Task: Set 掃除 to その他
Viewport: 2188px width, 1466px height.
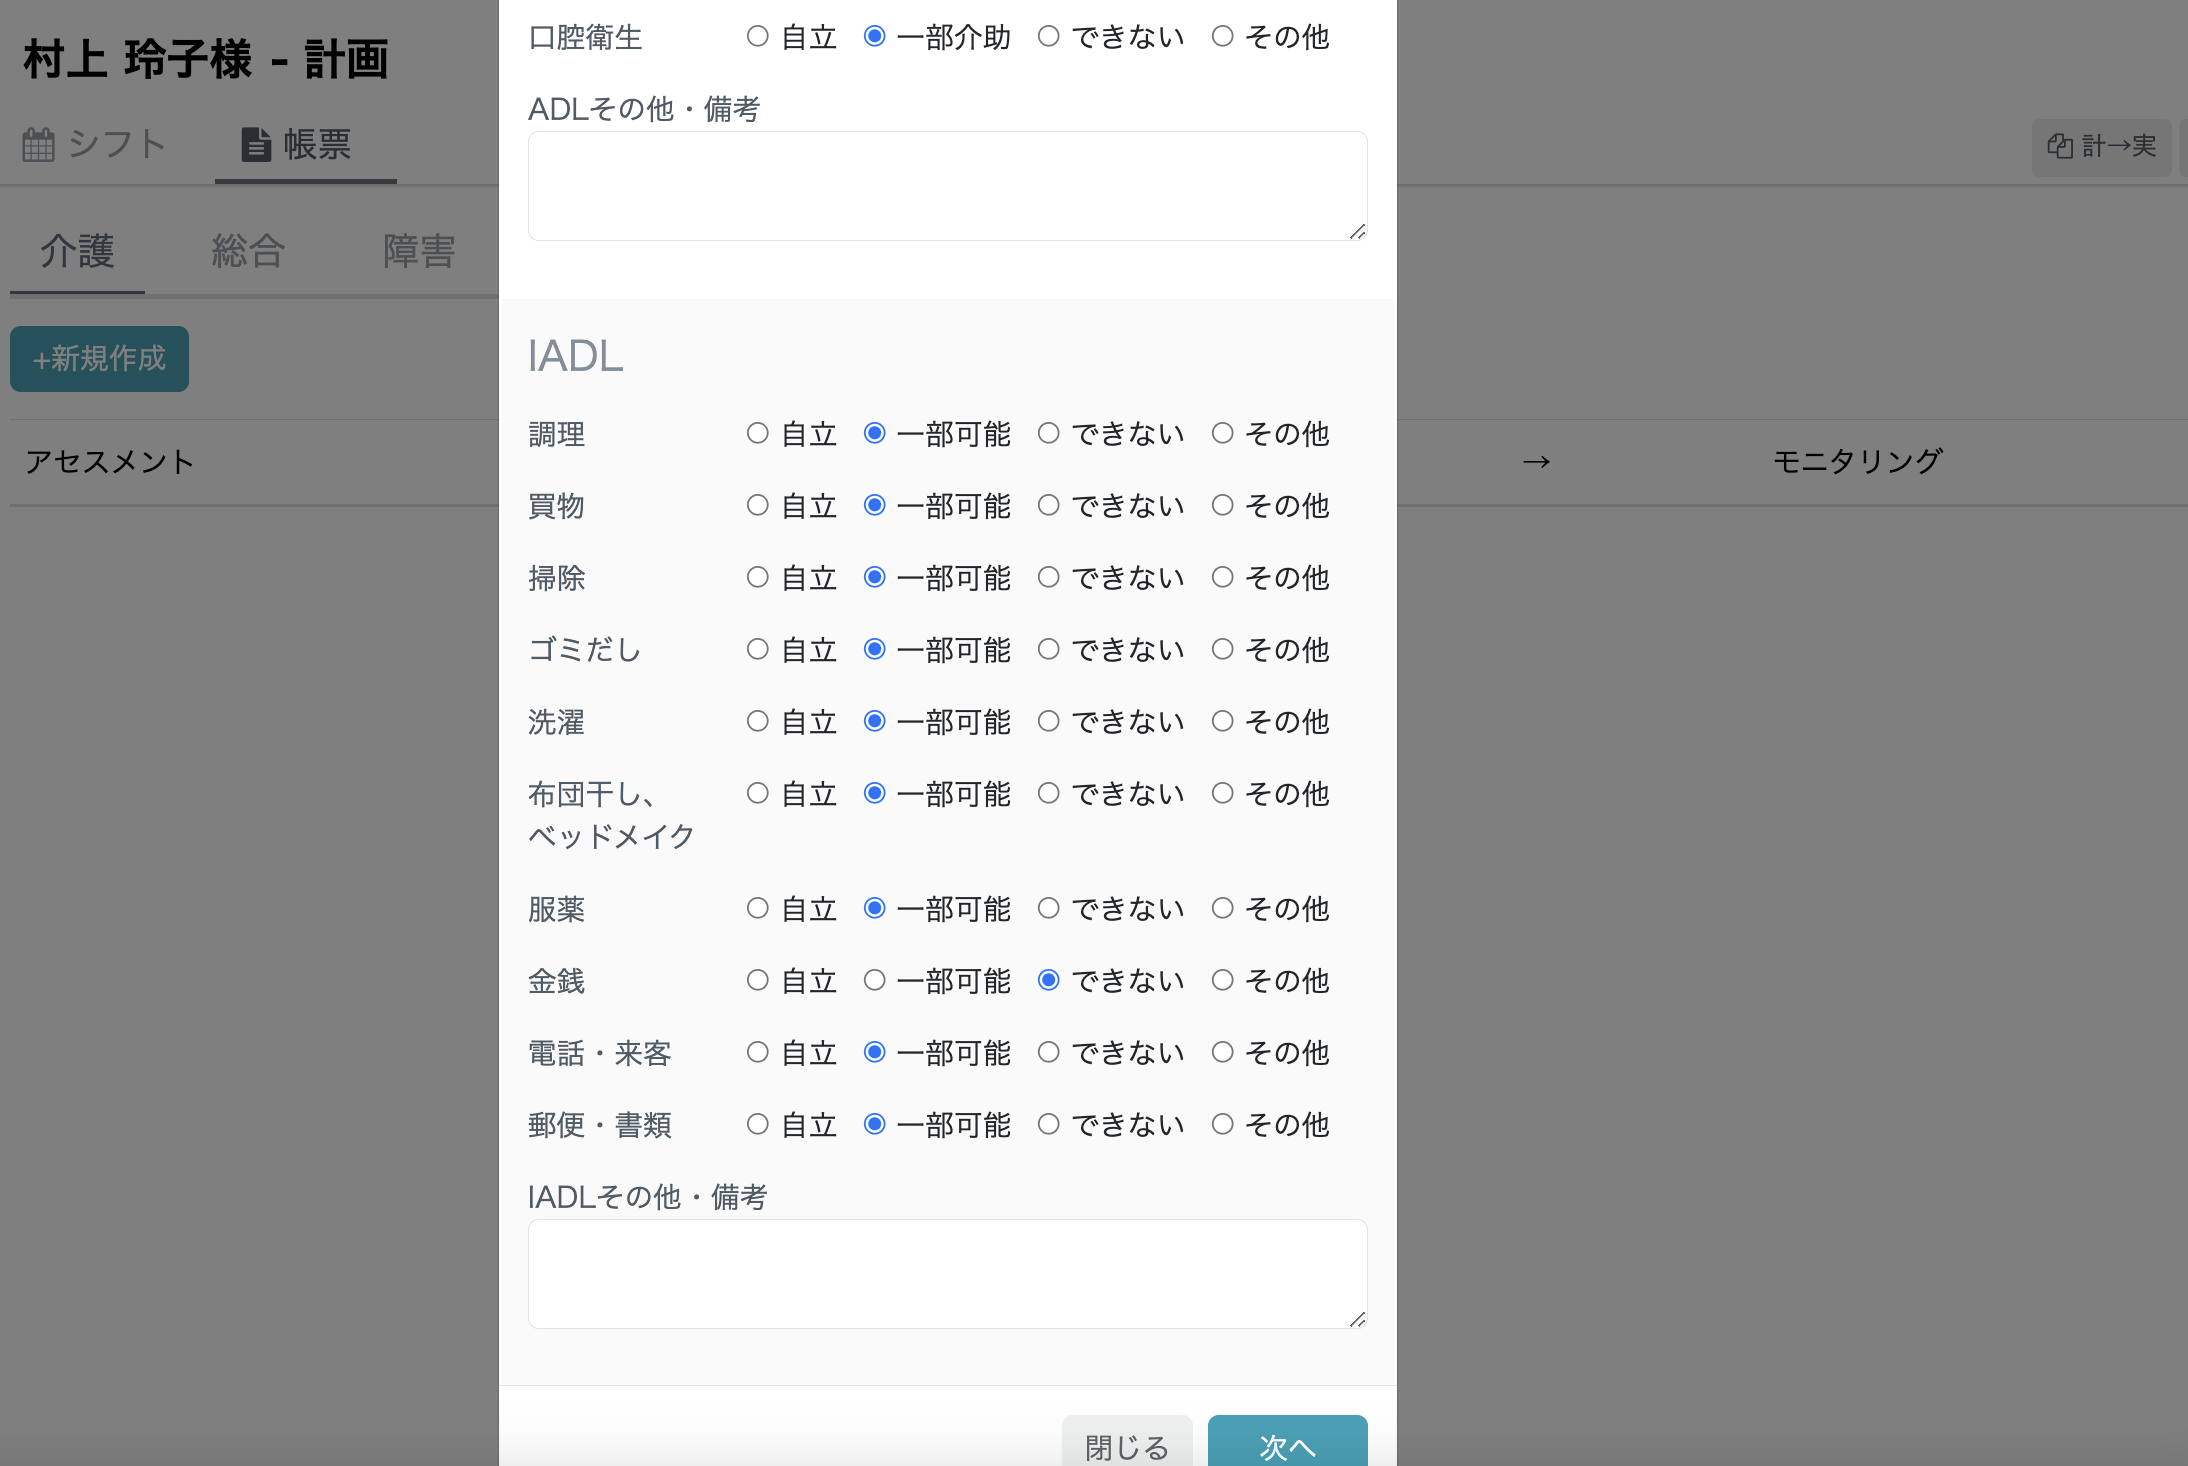Action: [1221, 577]
